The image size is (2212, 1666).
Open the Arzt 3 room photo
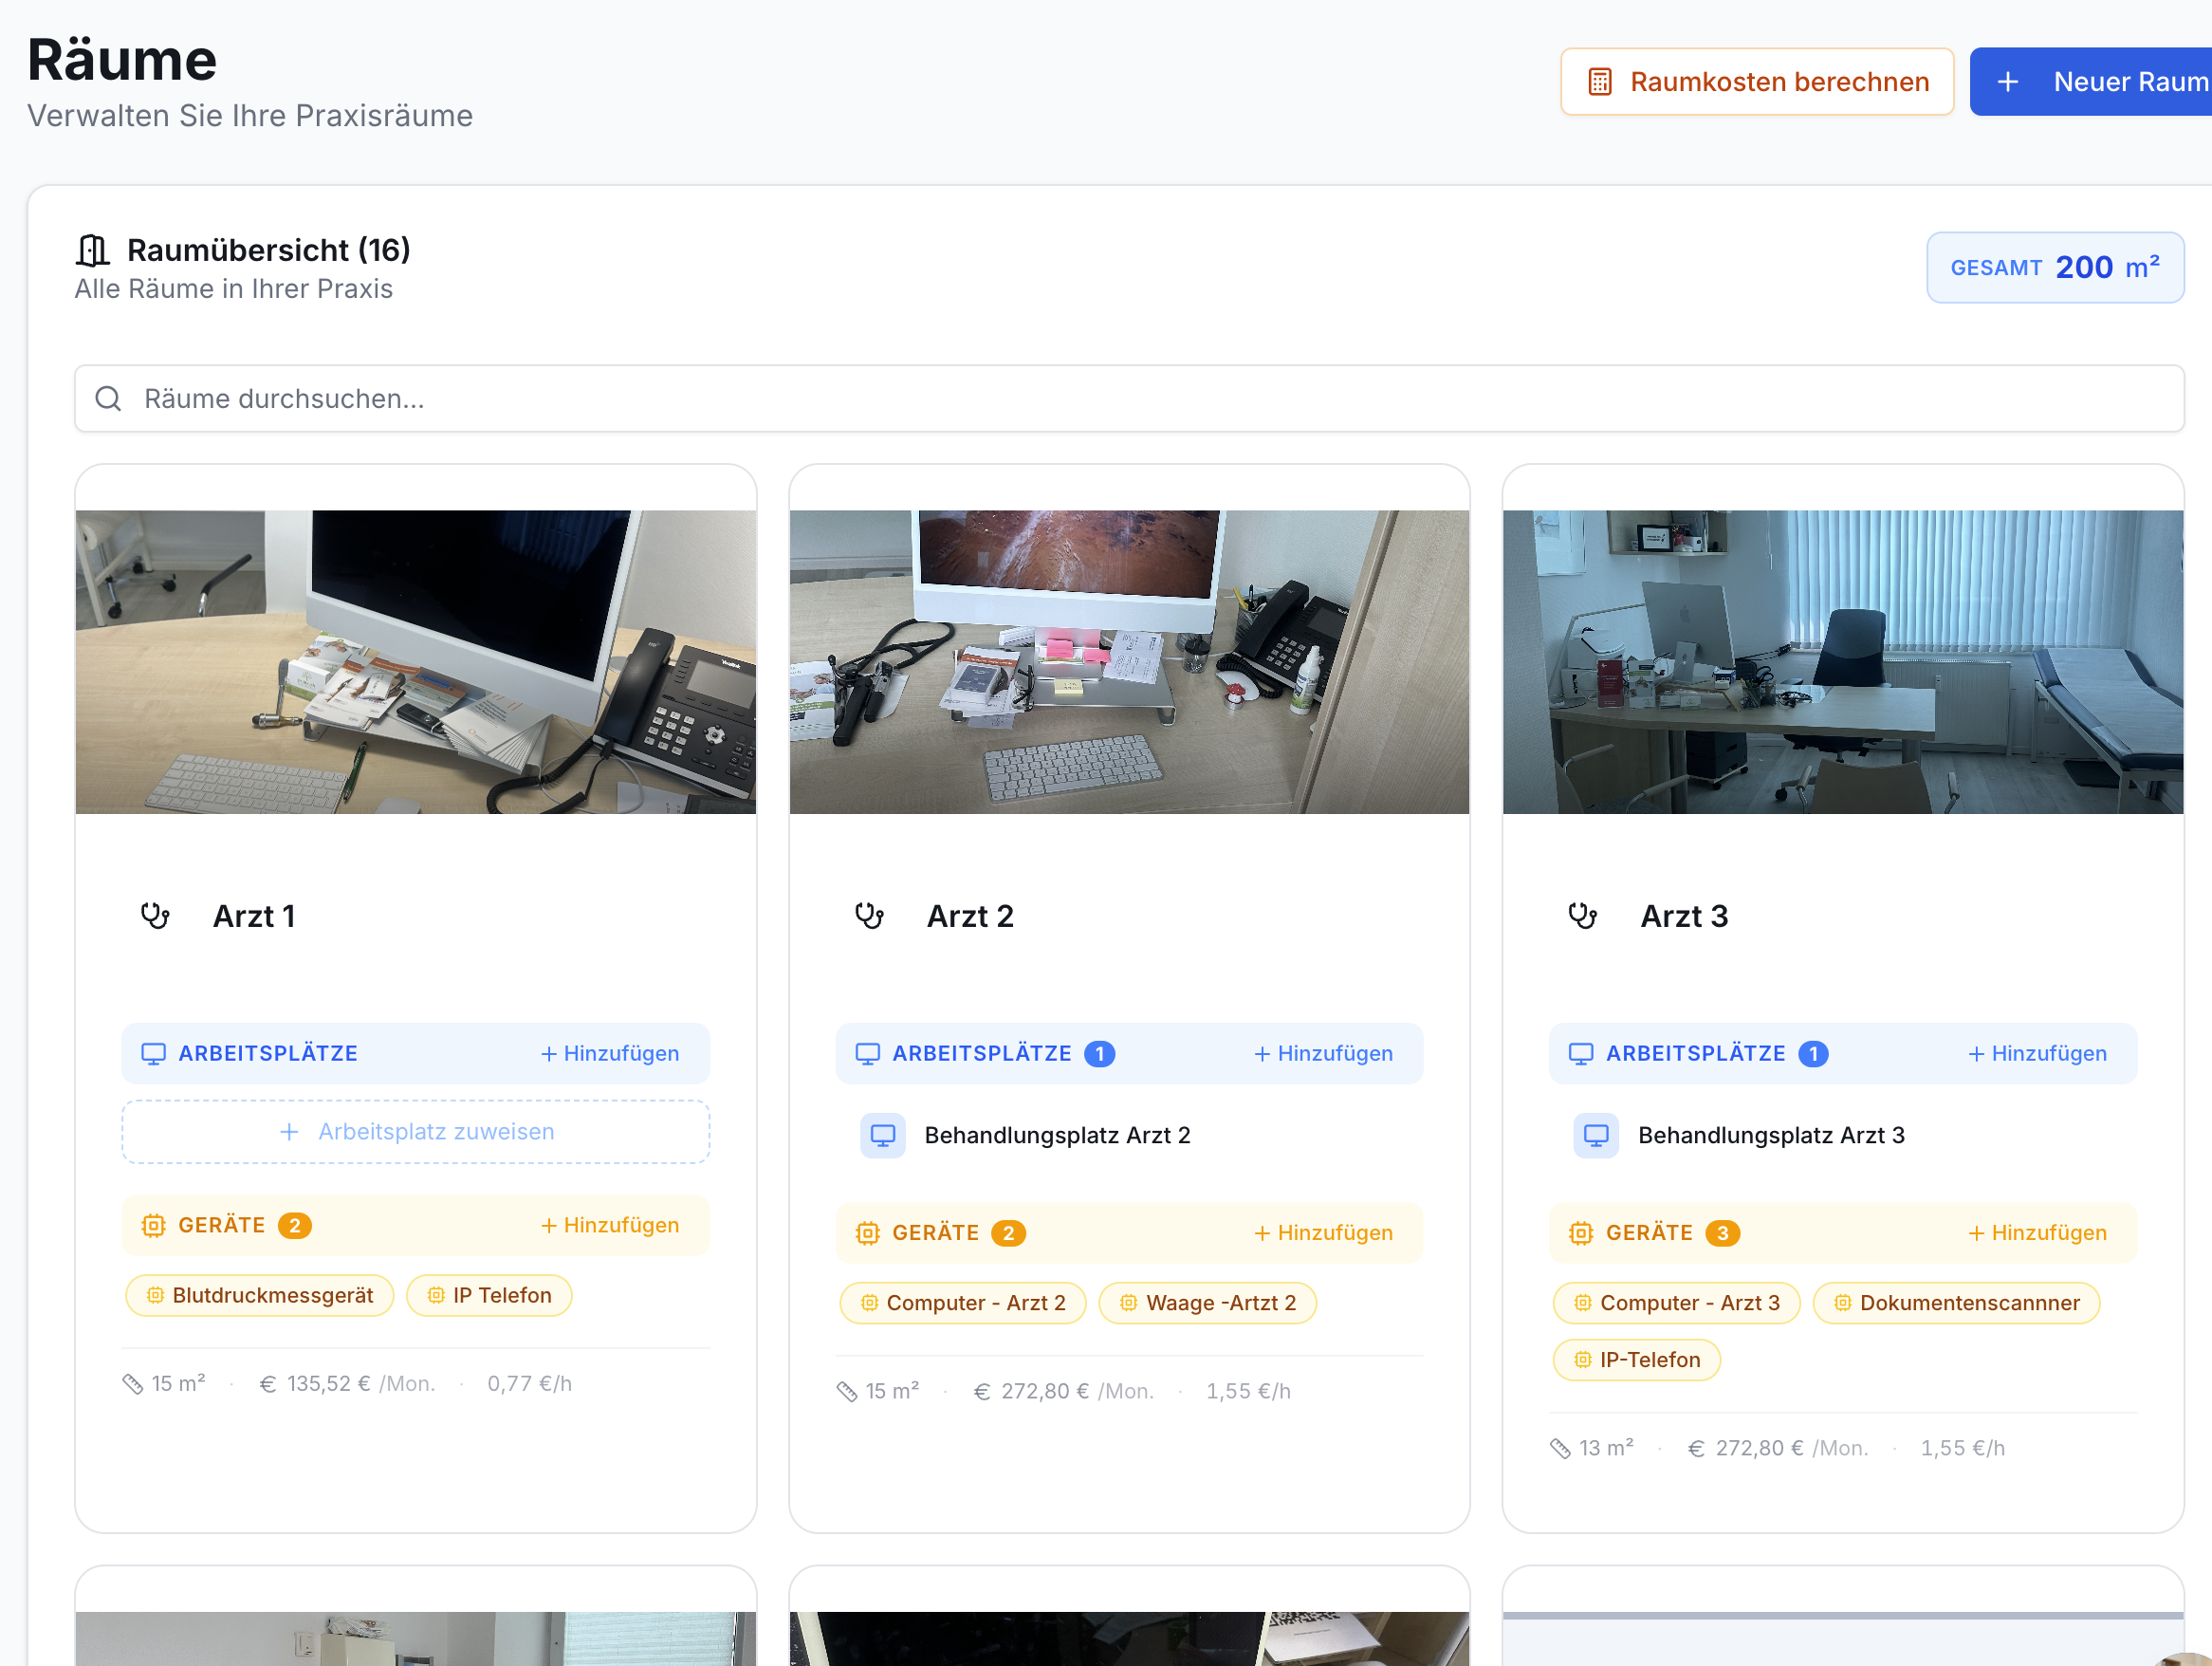click(x=1842, y=662)
